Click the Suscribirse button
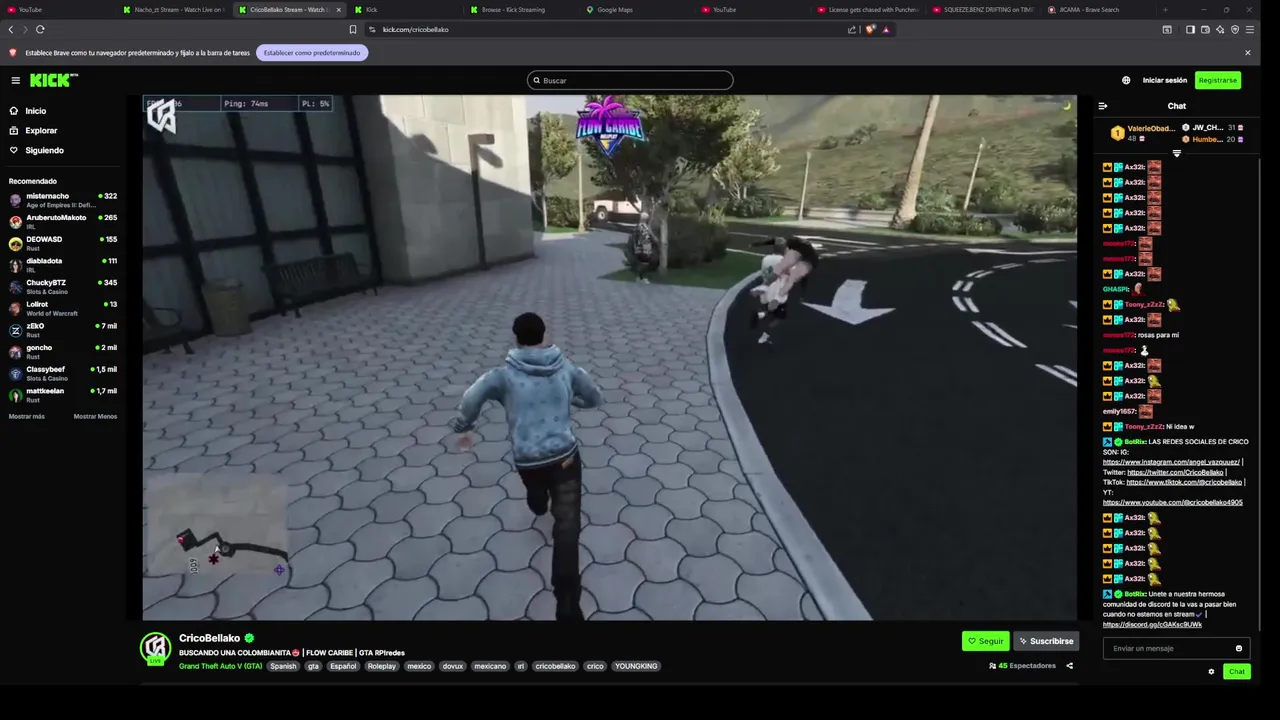Viewport: 1280px width, 720px height. tap(1046, 641)
